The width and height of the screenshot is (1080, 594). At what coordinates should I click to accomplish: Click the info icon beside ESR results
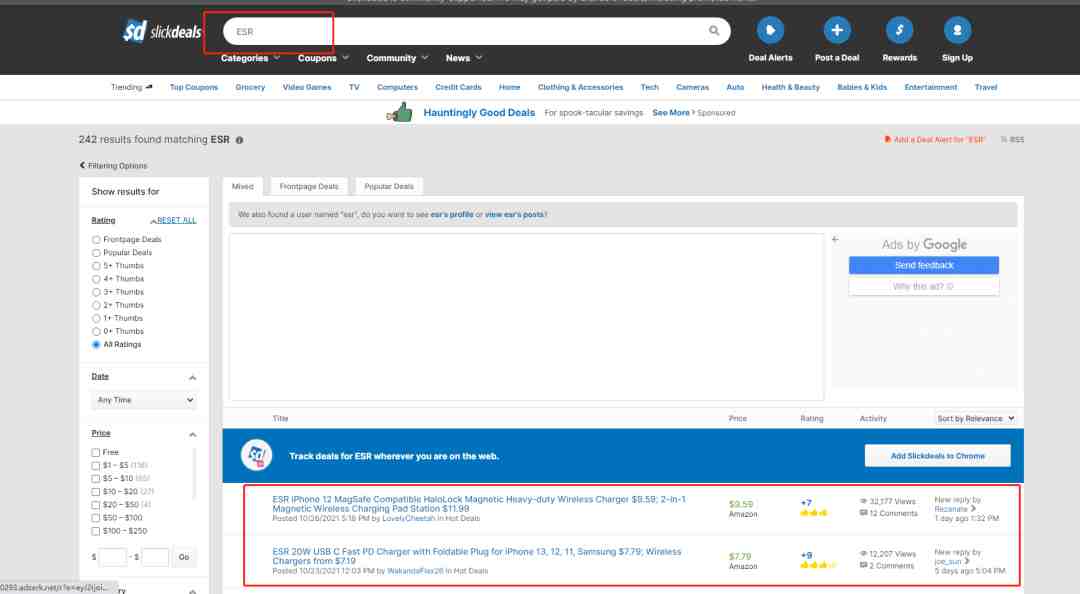[239, 140]
